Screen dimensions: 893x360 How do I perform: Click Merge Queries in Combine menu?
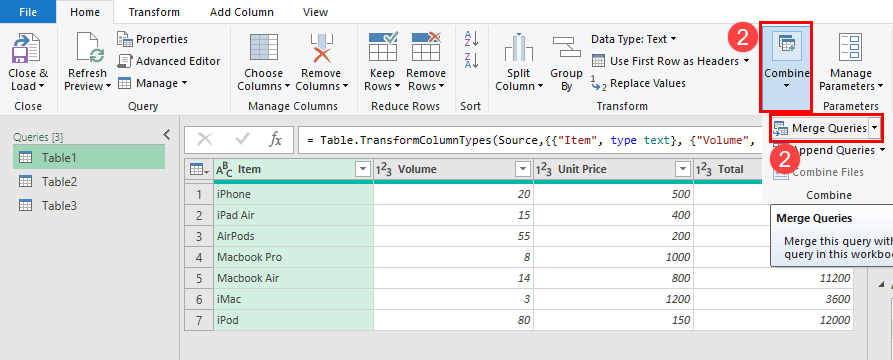click(820, 128)
